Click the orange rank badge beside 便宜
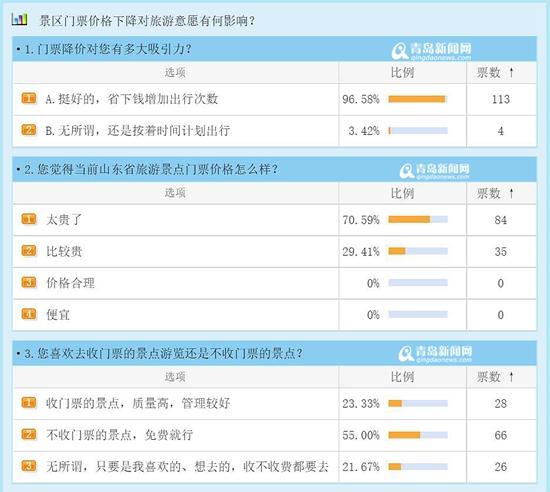 pyautogui.click(x=29, y=314)
